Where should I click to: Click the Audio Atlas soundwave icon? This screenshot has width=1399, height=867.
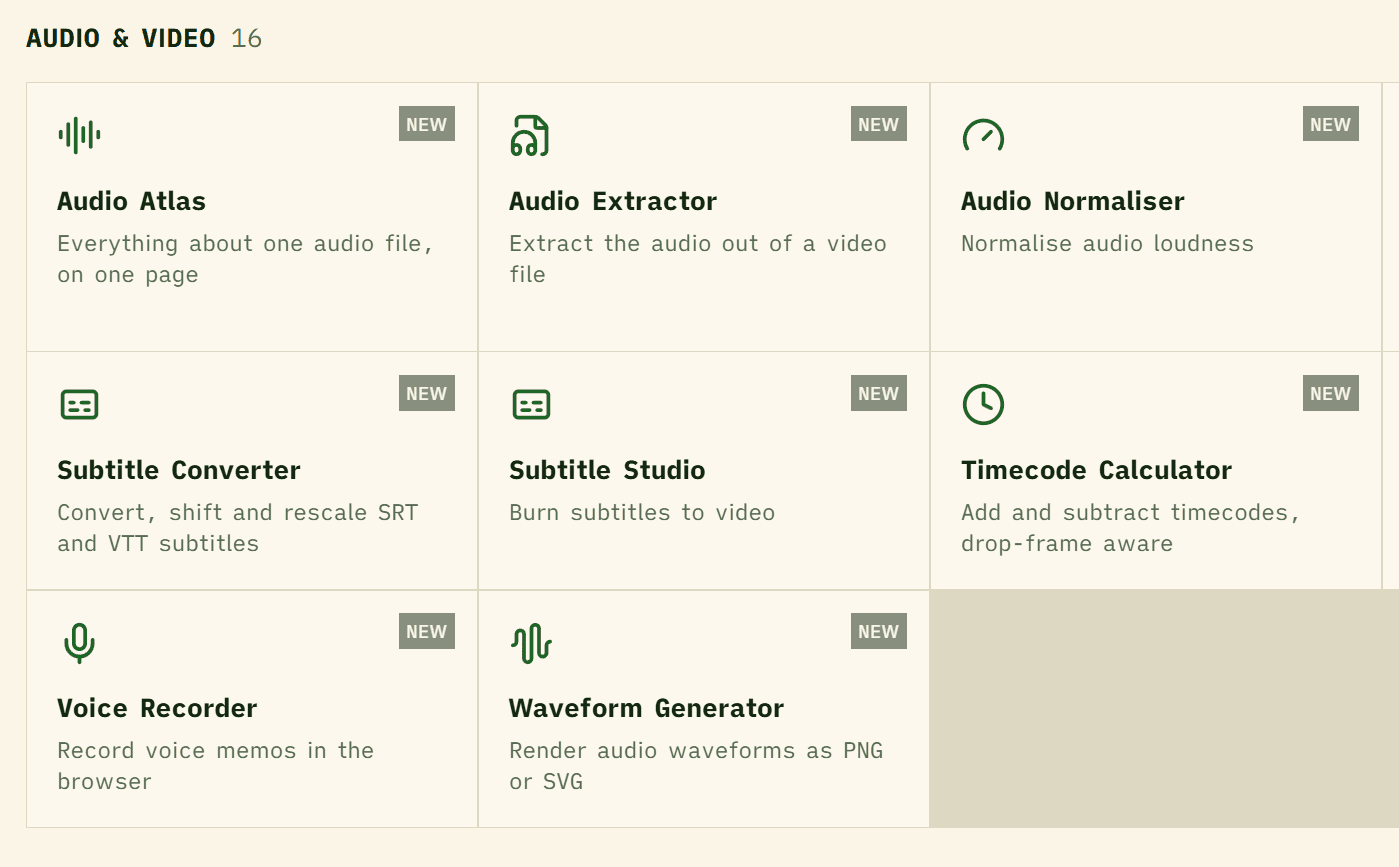(79, 135)
